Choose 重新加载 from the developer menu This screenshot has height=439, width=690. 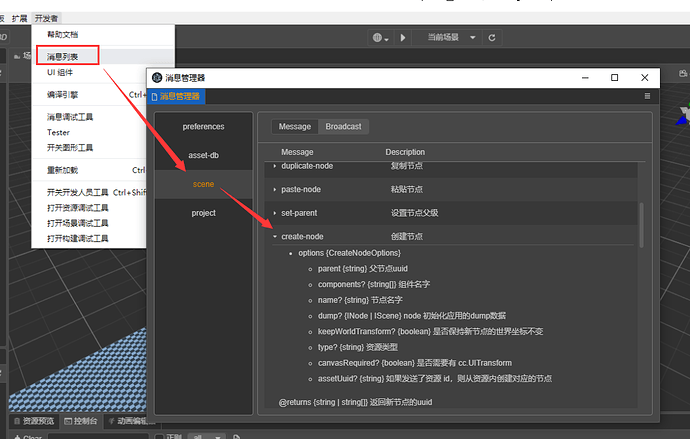pyautogui.click(x=62, y=170)
